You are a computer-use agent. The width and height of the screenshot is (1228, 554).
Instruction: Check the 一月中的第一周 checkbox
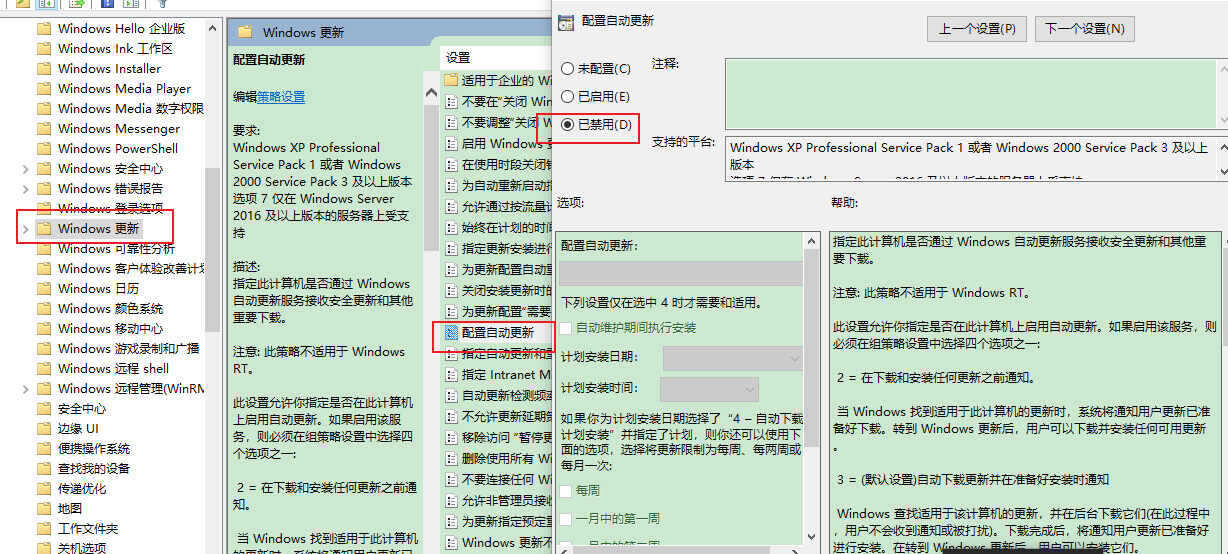pos(566,519)
